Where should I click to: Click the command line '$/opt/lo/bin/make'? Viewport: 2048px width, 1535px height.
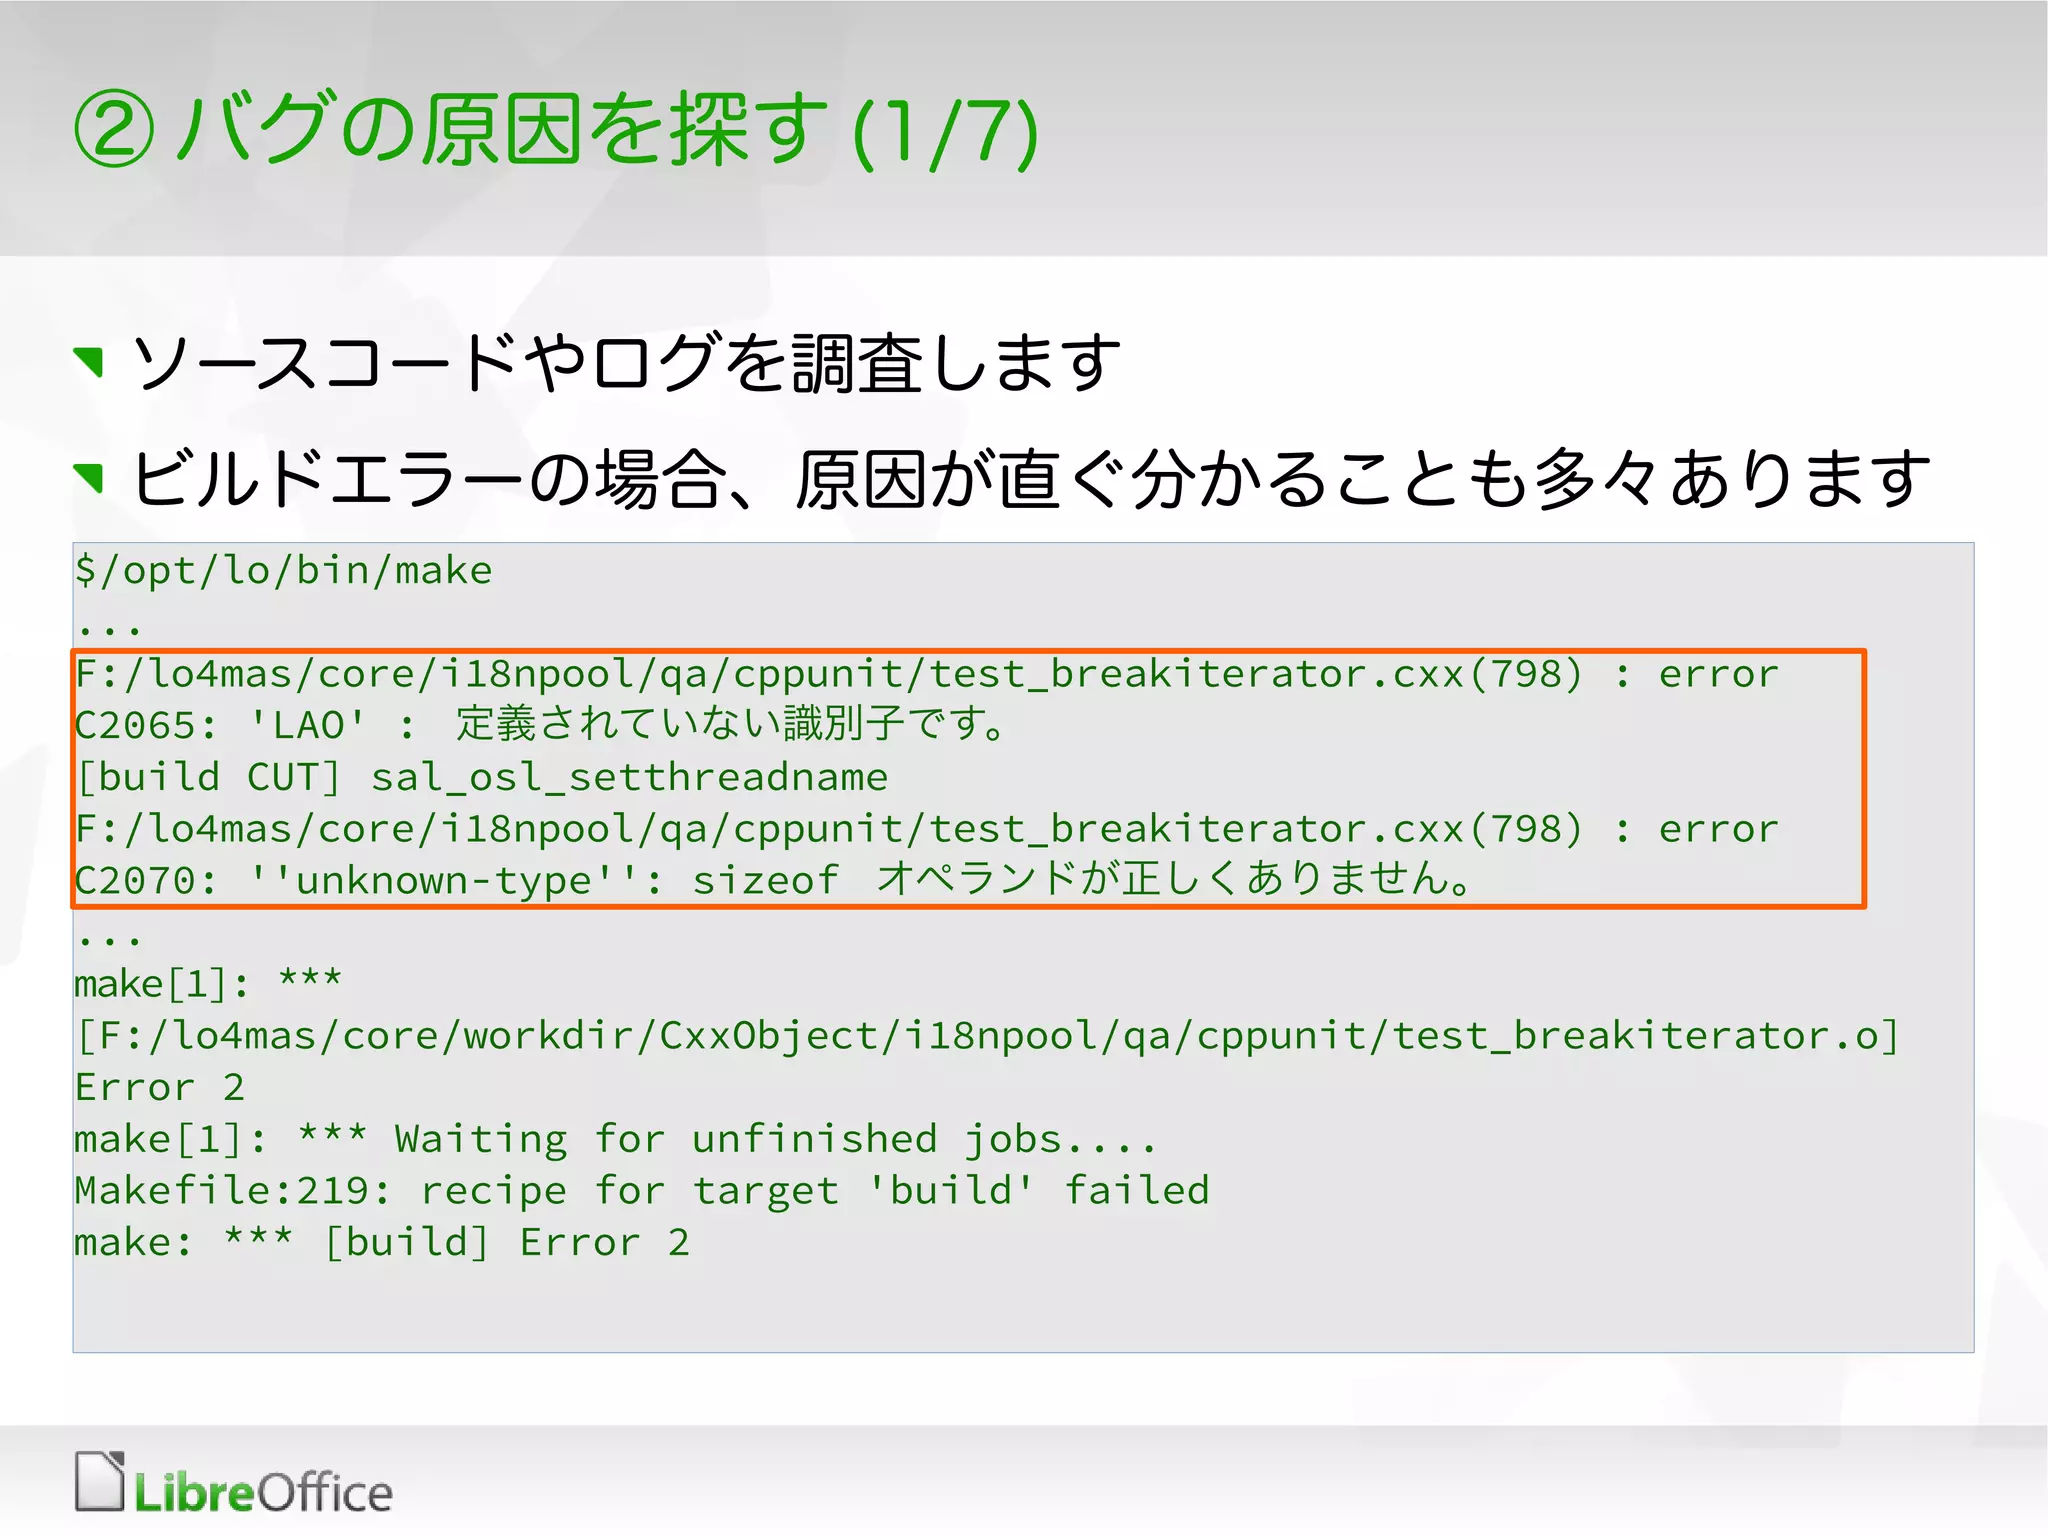[284, 571]
